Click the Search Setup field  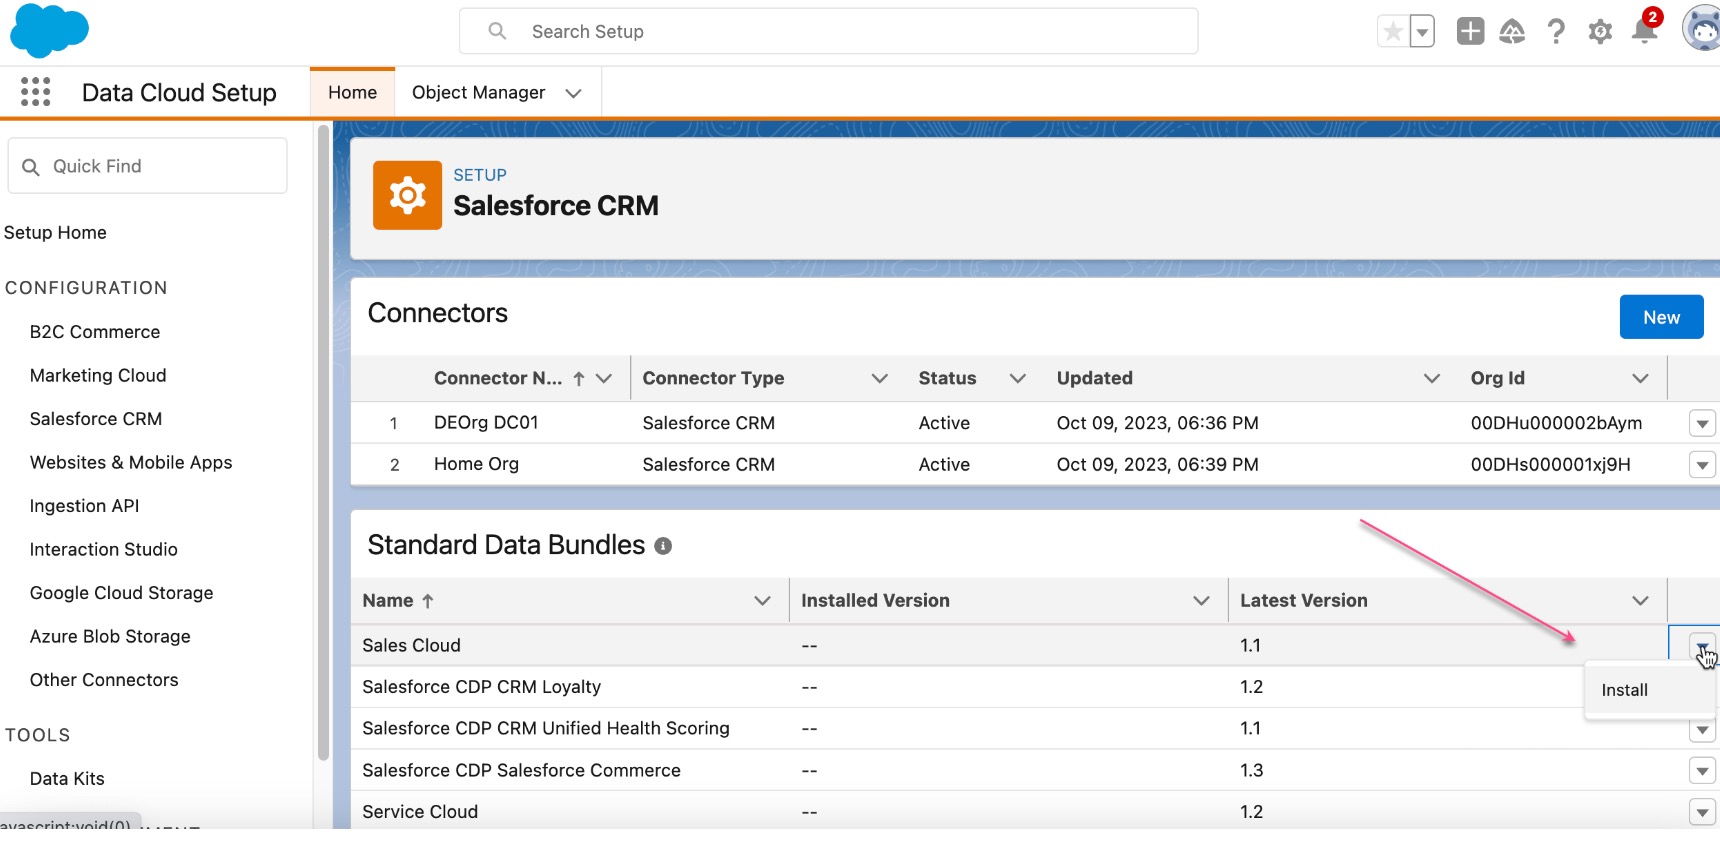[x=828, y=31]
